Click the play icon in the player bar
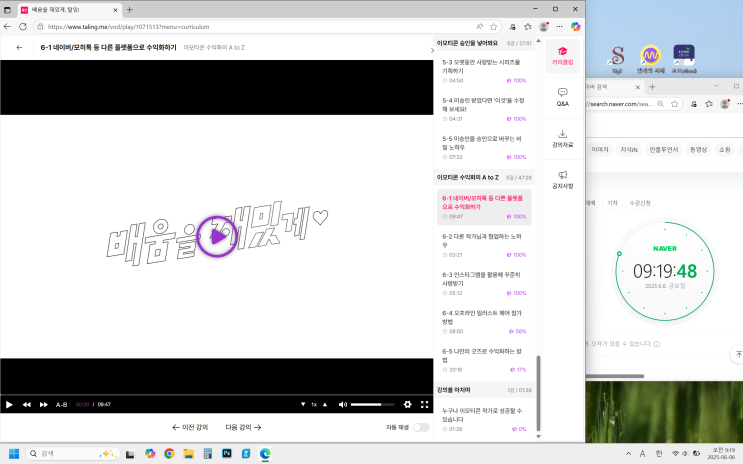 [x=9, y=404]
